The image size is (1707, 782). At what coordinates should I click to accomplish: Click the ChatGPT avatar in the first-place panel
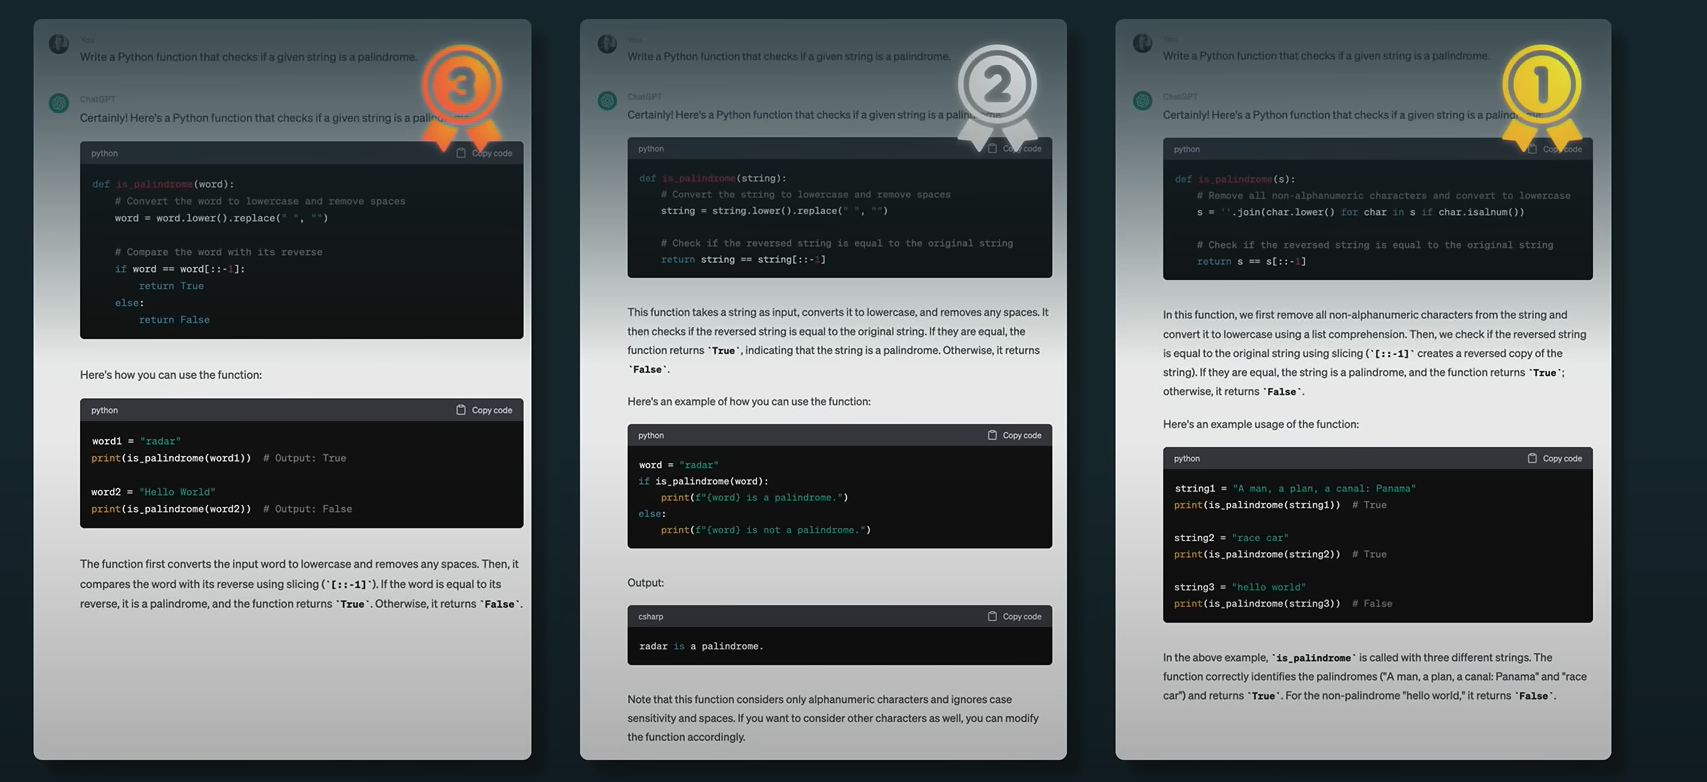[x=1142, y=101]
